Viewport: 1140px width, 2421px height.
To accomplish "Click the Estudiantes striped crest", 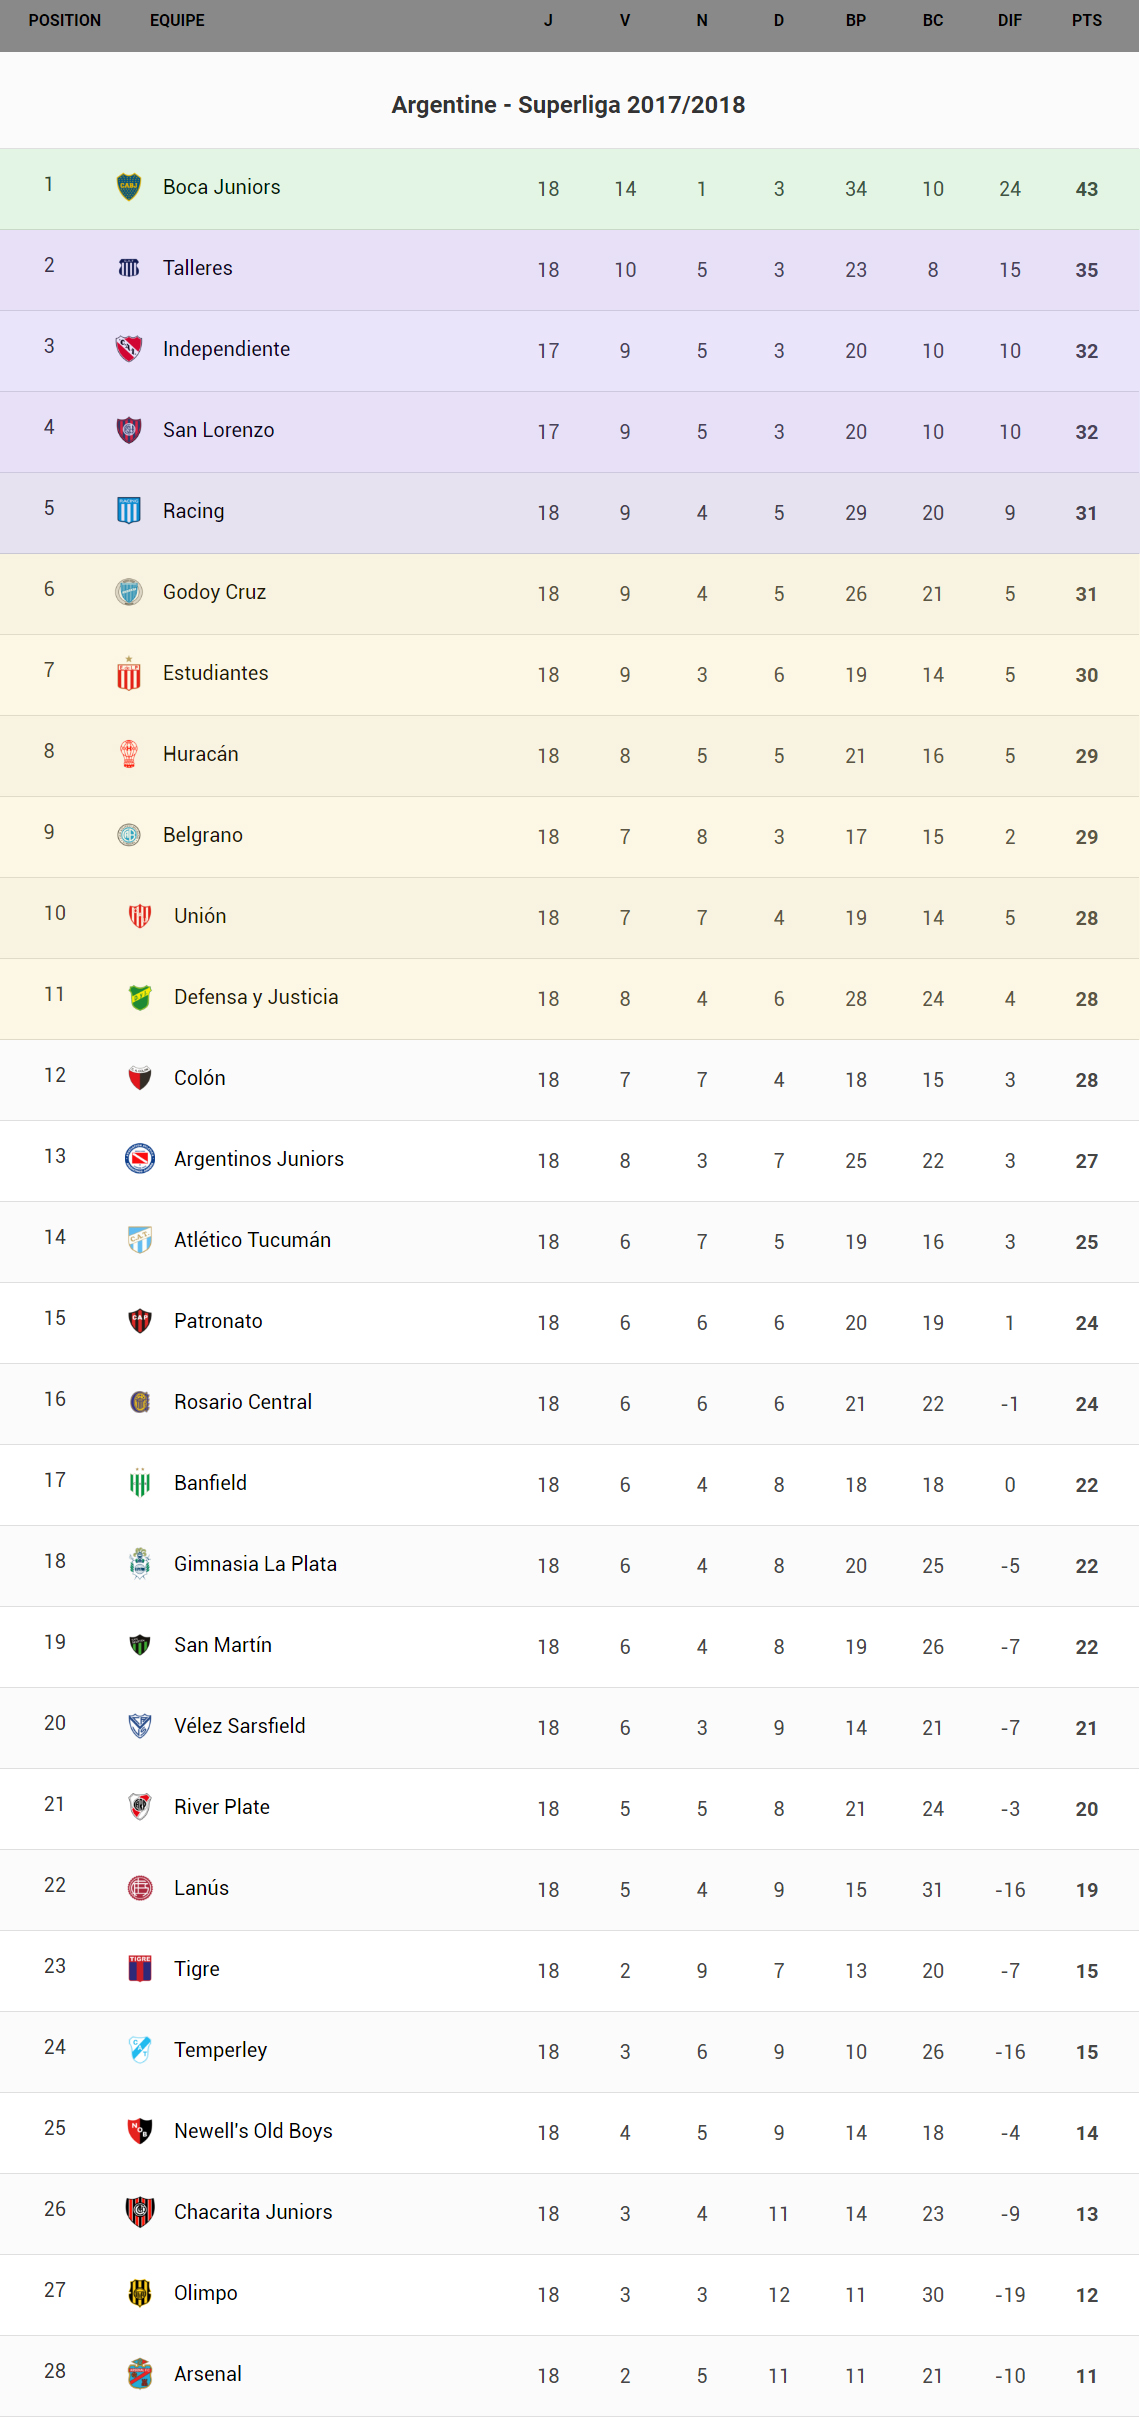I will click(129, 674).
